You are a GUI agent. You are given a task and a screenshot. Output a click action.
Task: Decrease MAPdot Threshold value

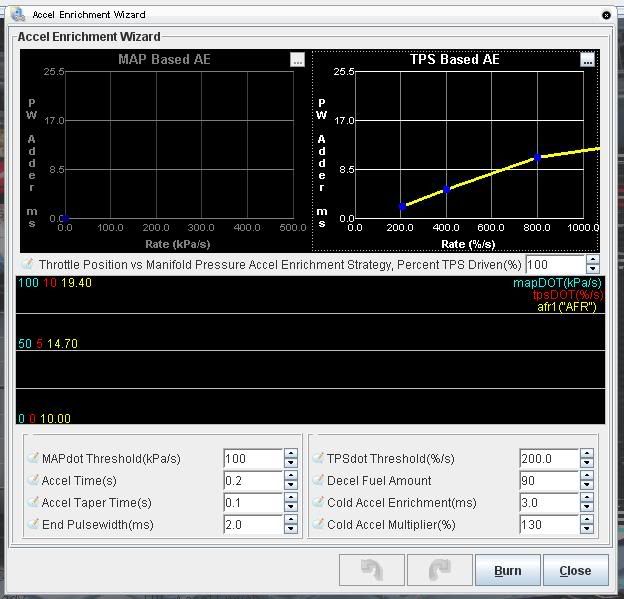point(291,463)
